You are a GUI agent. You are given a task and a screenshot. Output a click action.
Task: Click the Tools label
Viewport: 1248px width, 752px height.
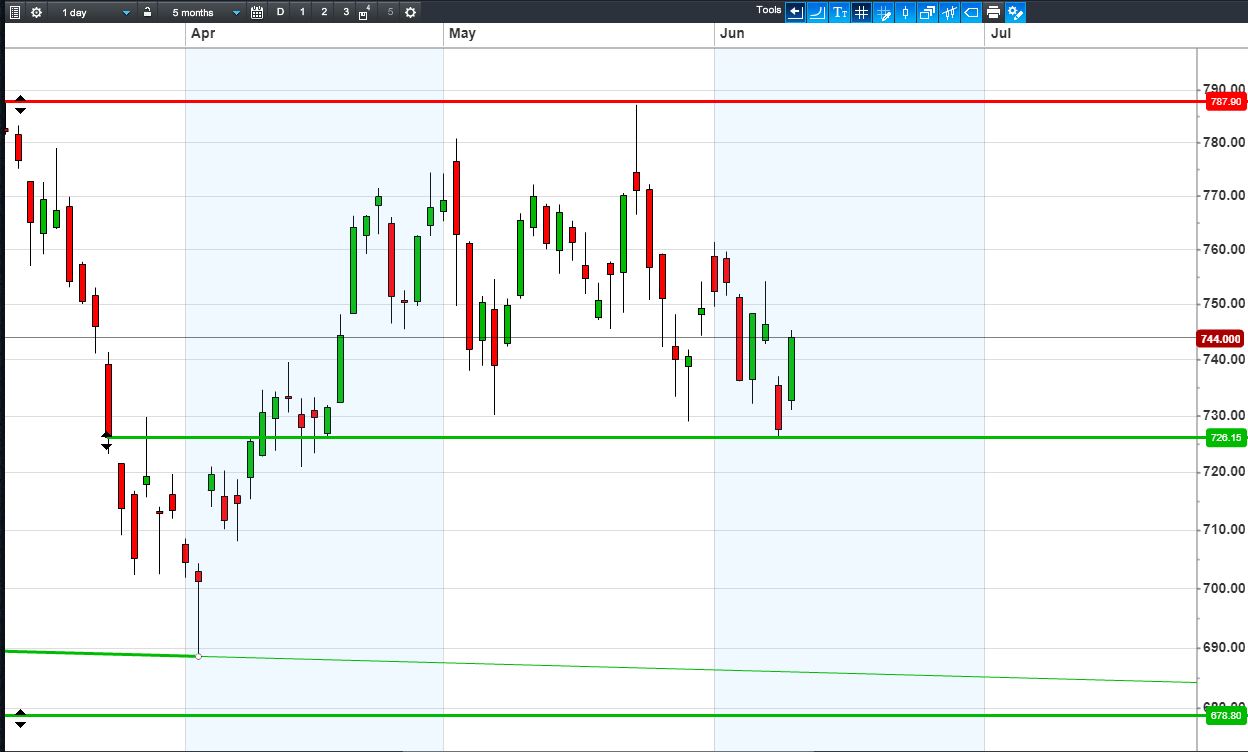point(769,10)
